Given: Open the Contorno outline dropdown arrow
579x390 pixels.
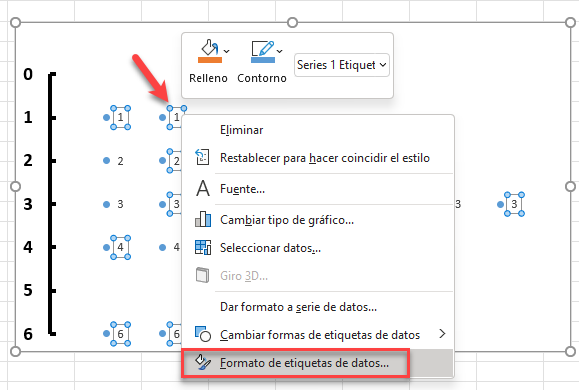Looking at the screenshot, I should click(x=280, y=51).
